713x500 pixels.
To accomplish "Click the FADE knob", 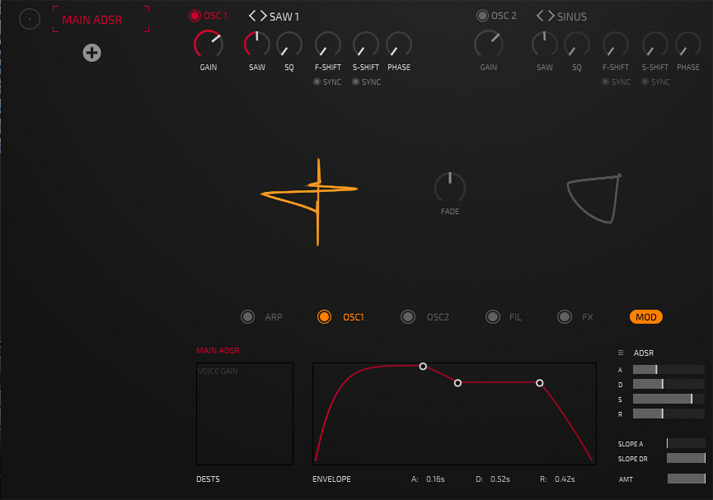I will click(x=449, y=187).
